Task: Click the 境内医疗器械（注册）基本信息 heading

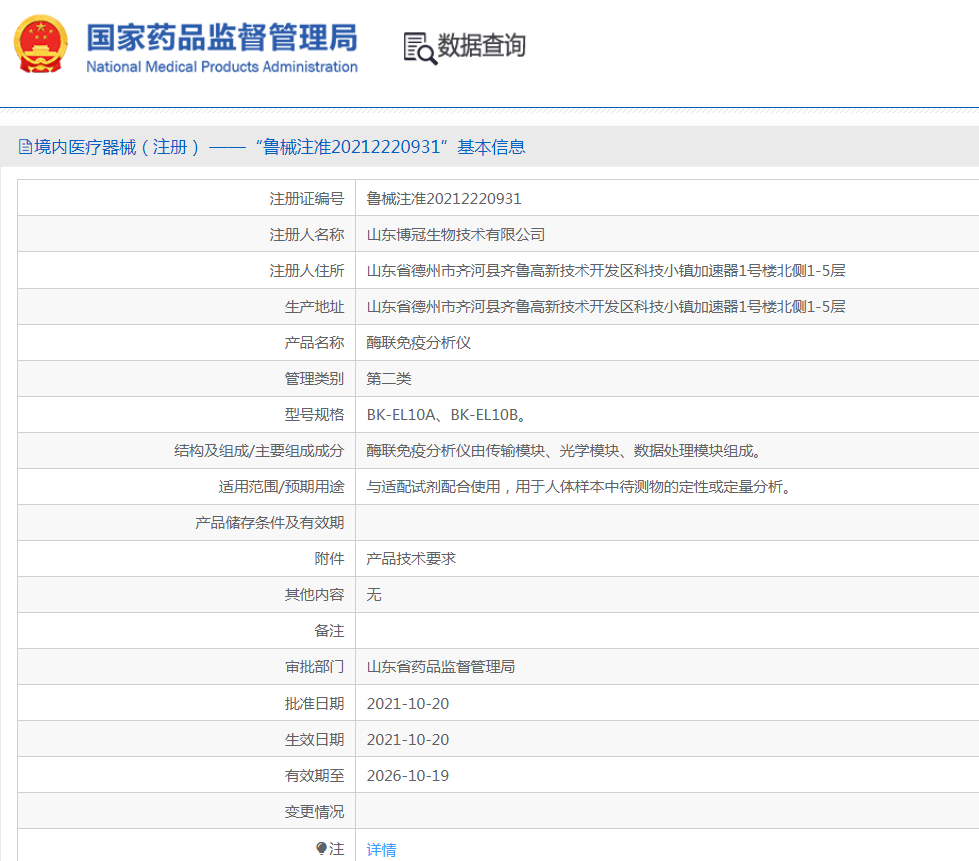Action: pyautogui.click(x=280, y=147)
